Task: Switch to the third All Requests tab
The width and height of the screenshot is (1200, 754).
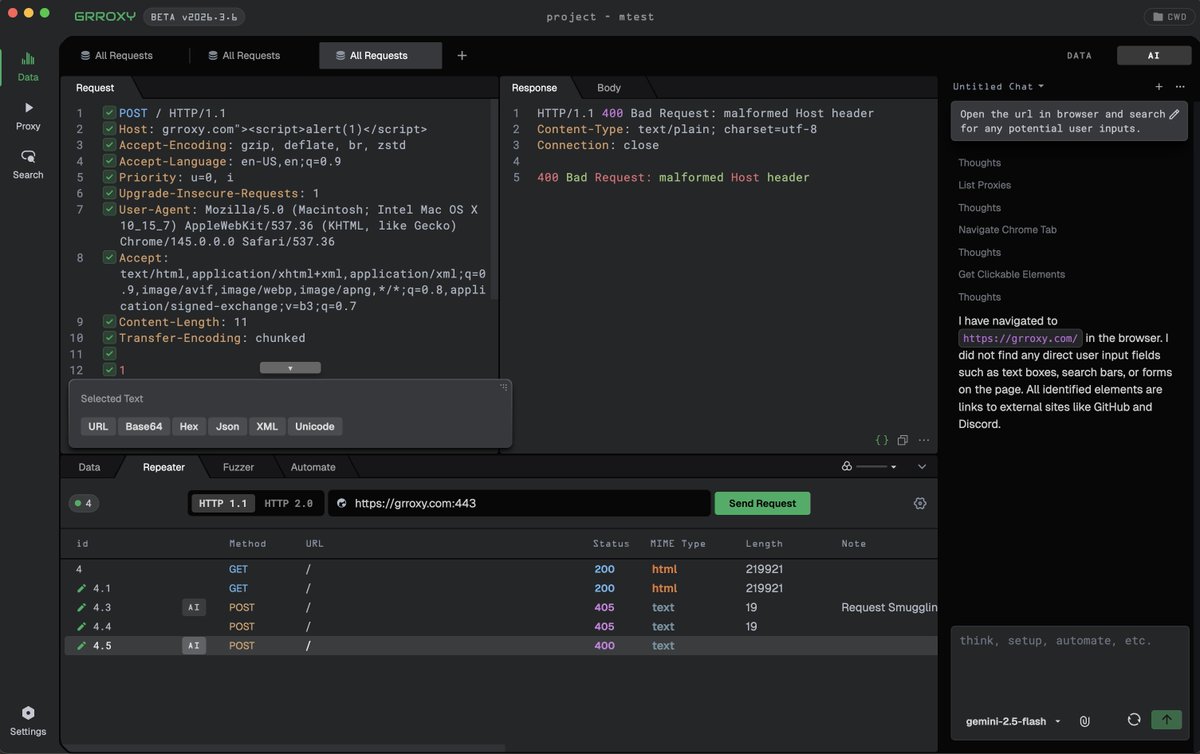Action: click(x=380, y=56)
